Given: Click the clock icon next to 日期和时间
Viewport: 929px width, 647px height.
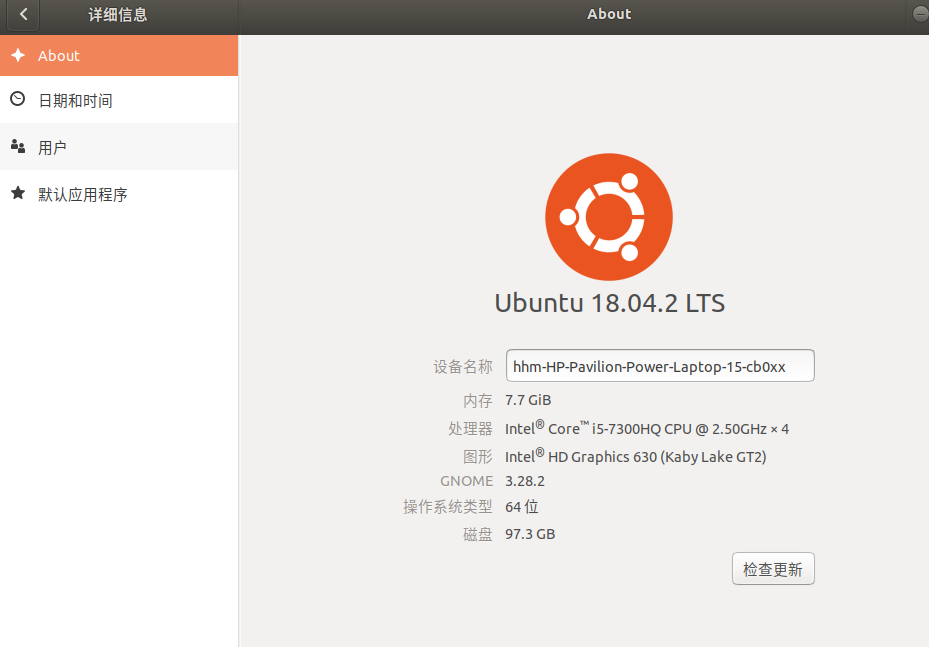Looking at the screenshot, I should pos(18,100).
